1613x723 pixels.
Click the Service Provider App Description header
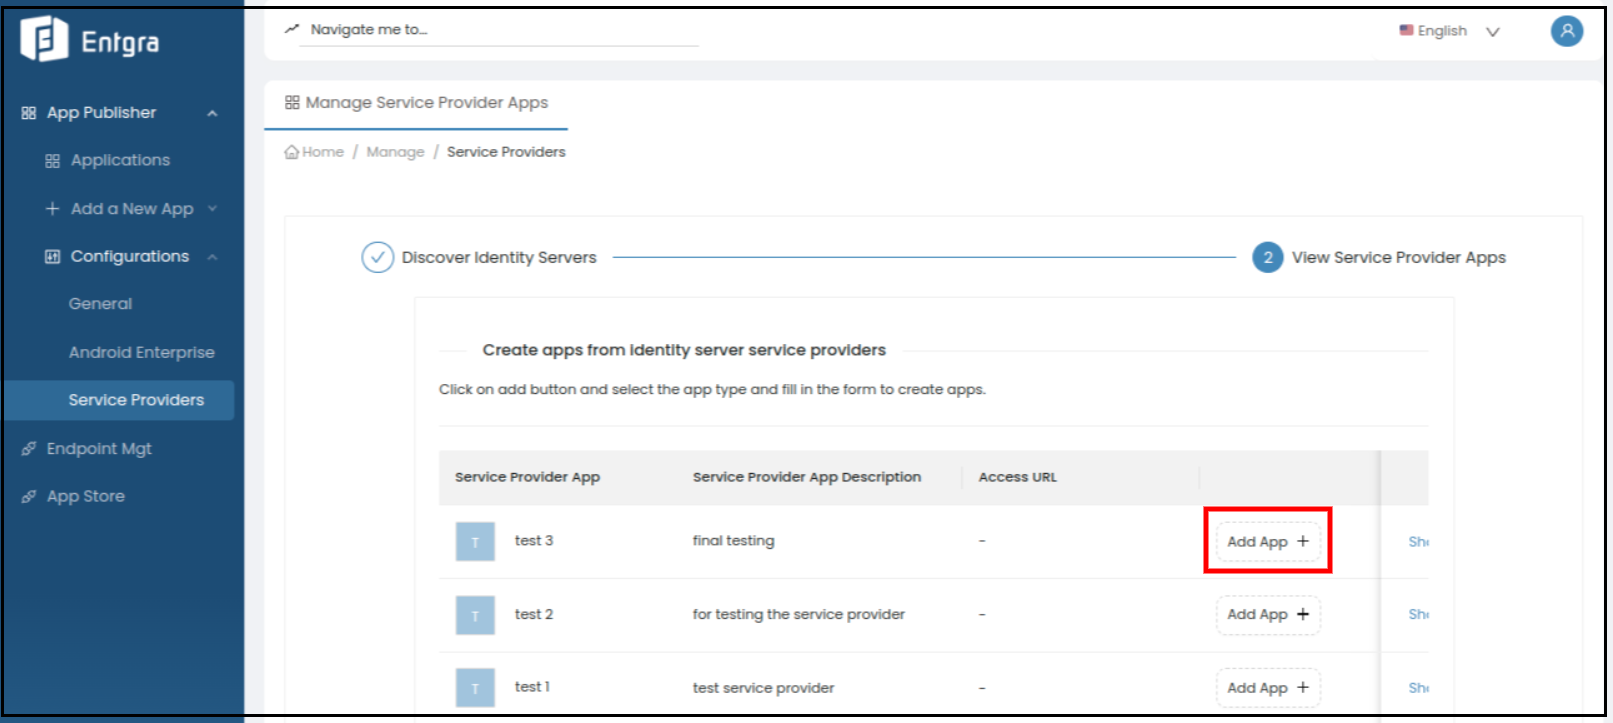point(806,477)
